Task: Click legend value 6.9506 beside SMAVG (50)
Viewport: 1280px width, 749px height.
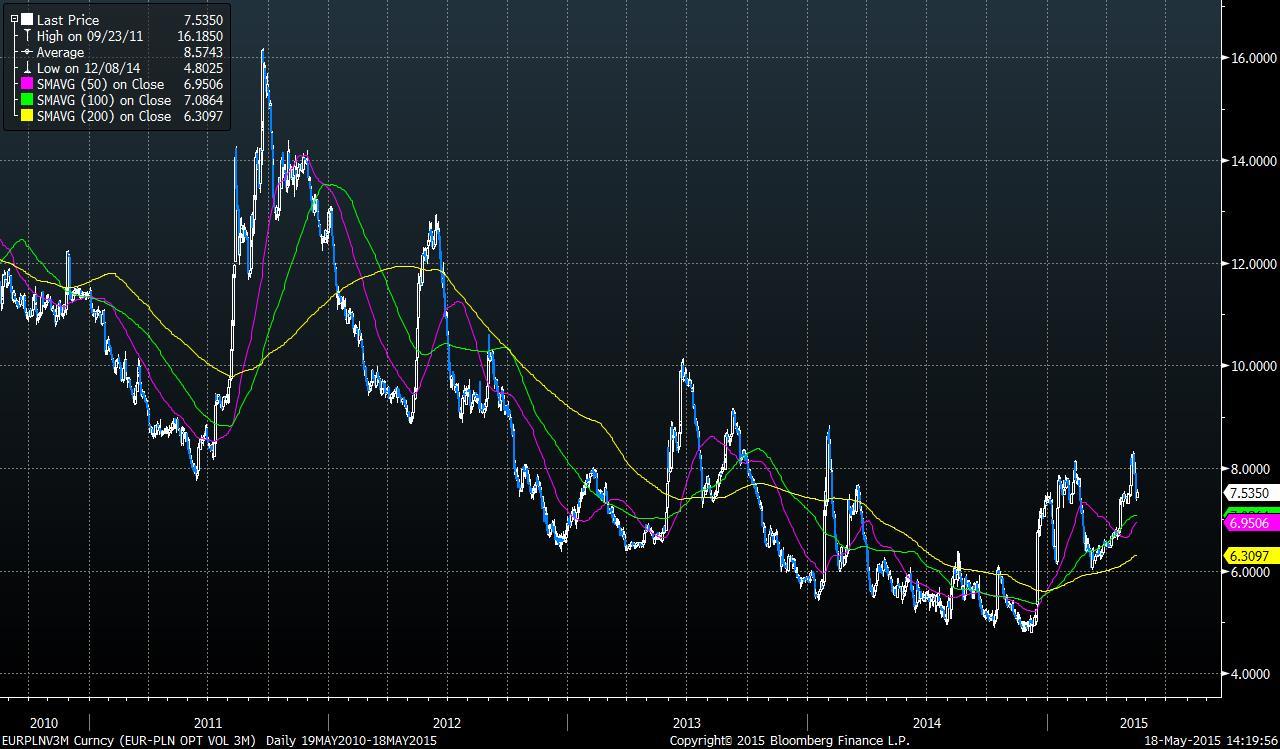Action: (x=203, y=84)
